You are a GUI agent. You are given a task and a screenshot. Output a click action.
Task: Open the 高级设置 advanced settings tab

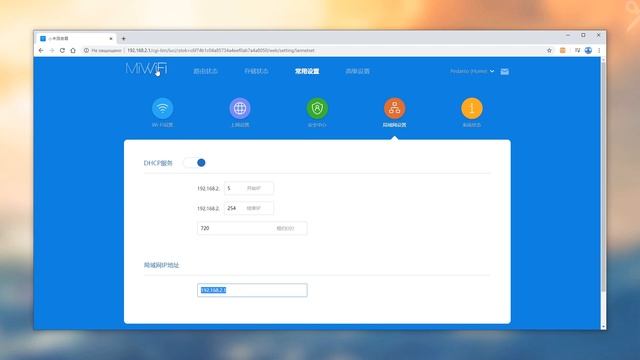point(358,71)
